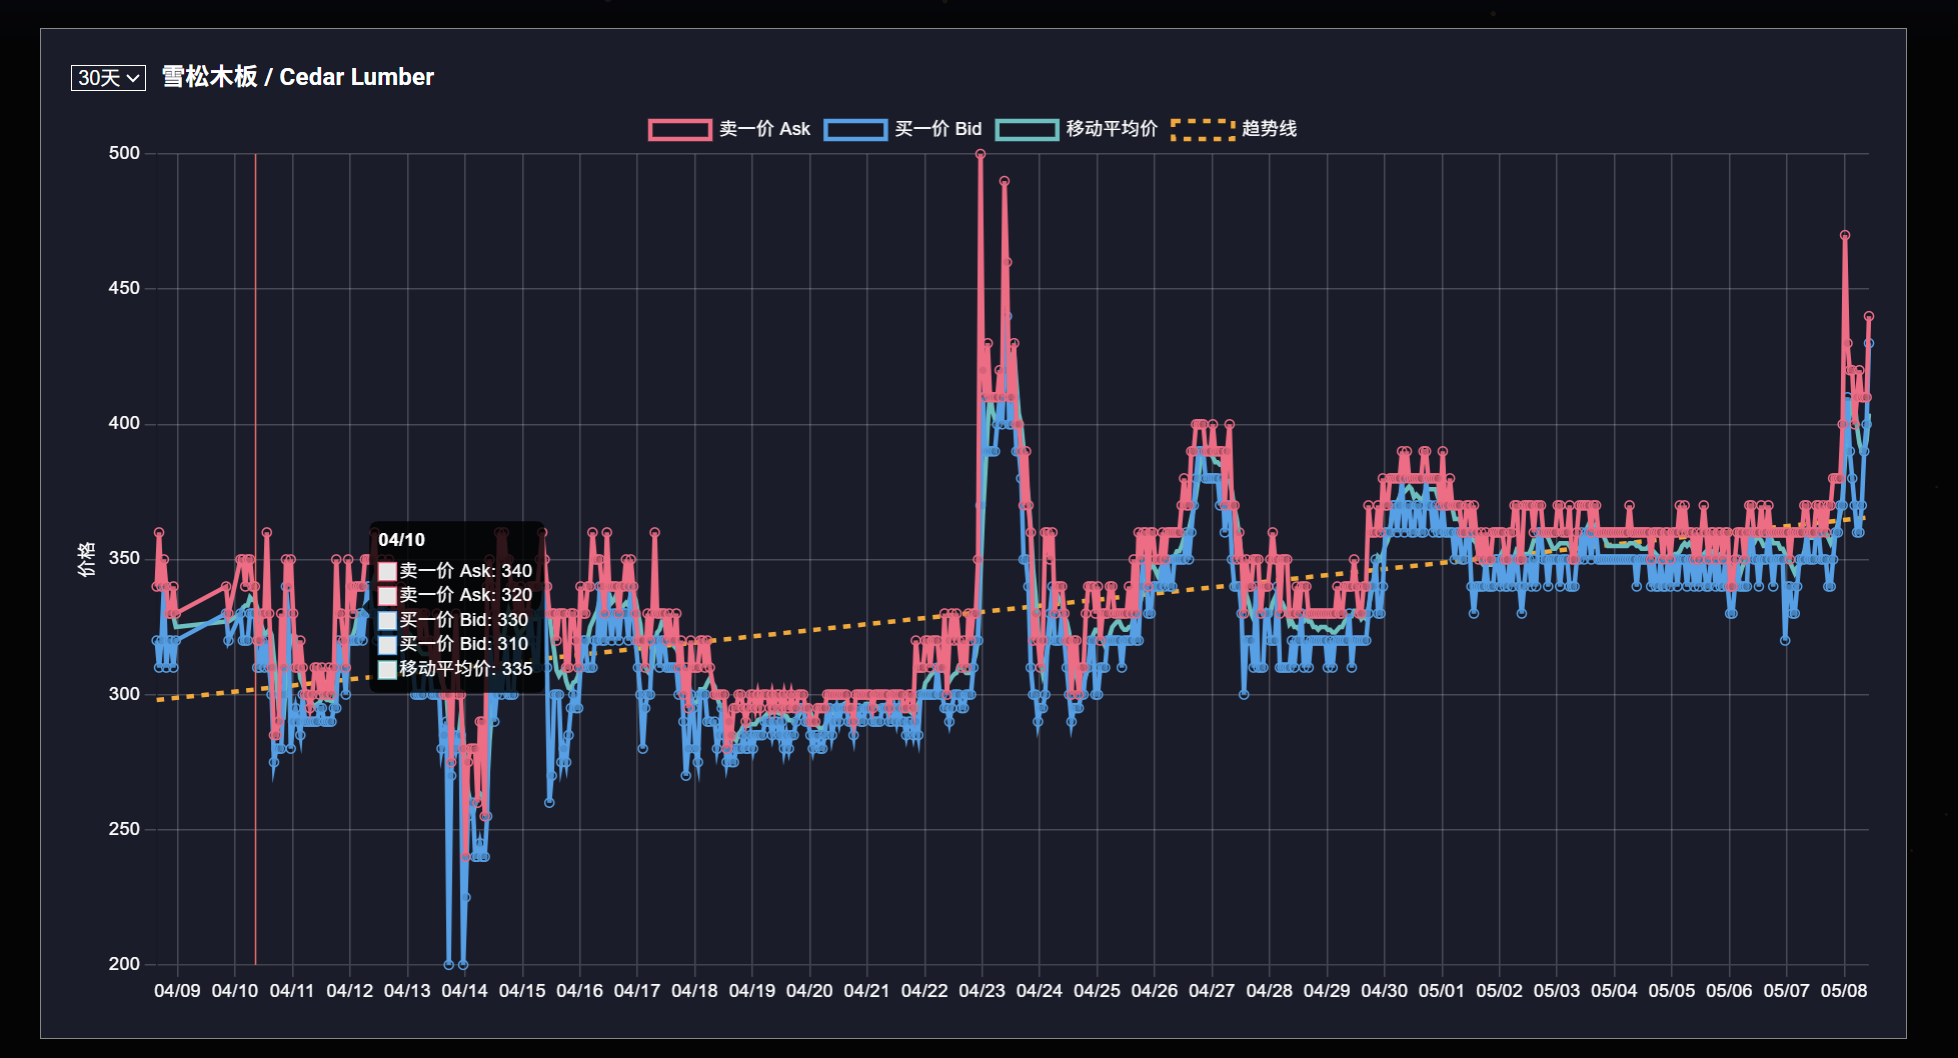Click the dashed orange 趋势线 legend swatch

tap(1202, 129)
